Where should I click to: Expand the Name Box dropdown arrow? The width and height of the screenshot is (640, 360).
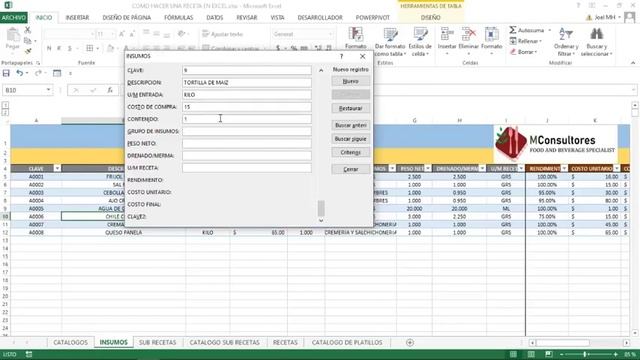tap(48, 90)
